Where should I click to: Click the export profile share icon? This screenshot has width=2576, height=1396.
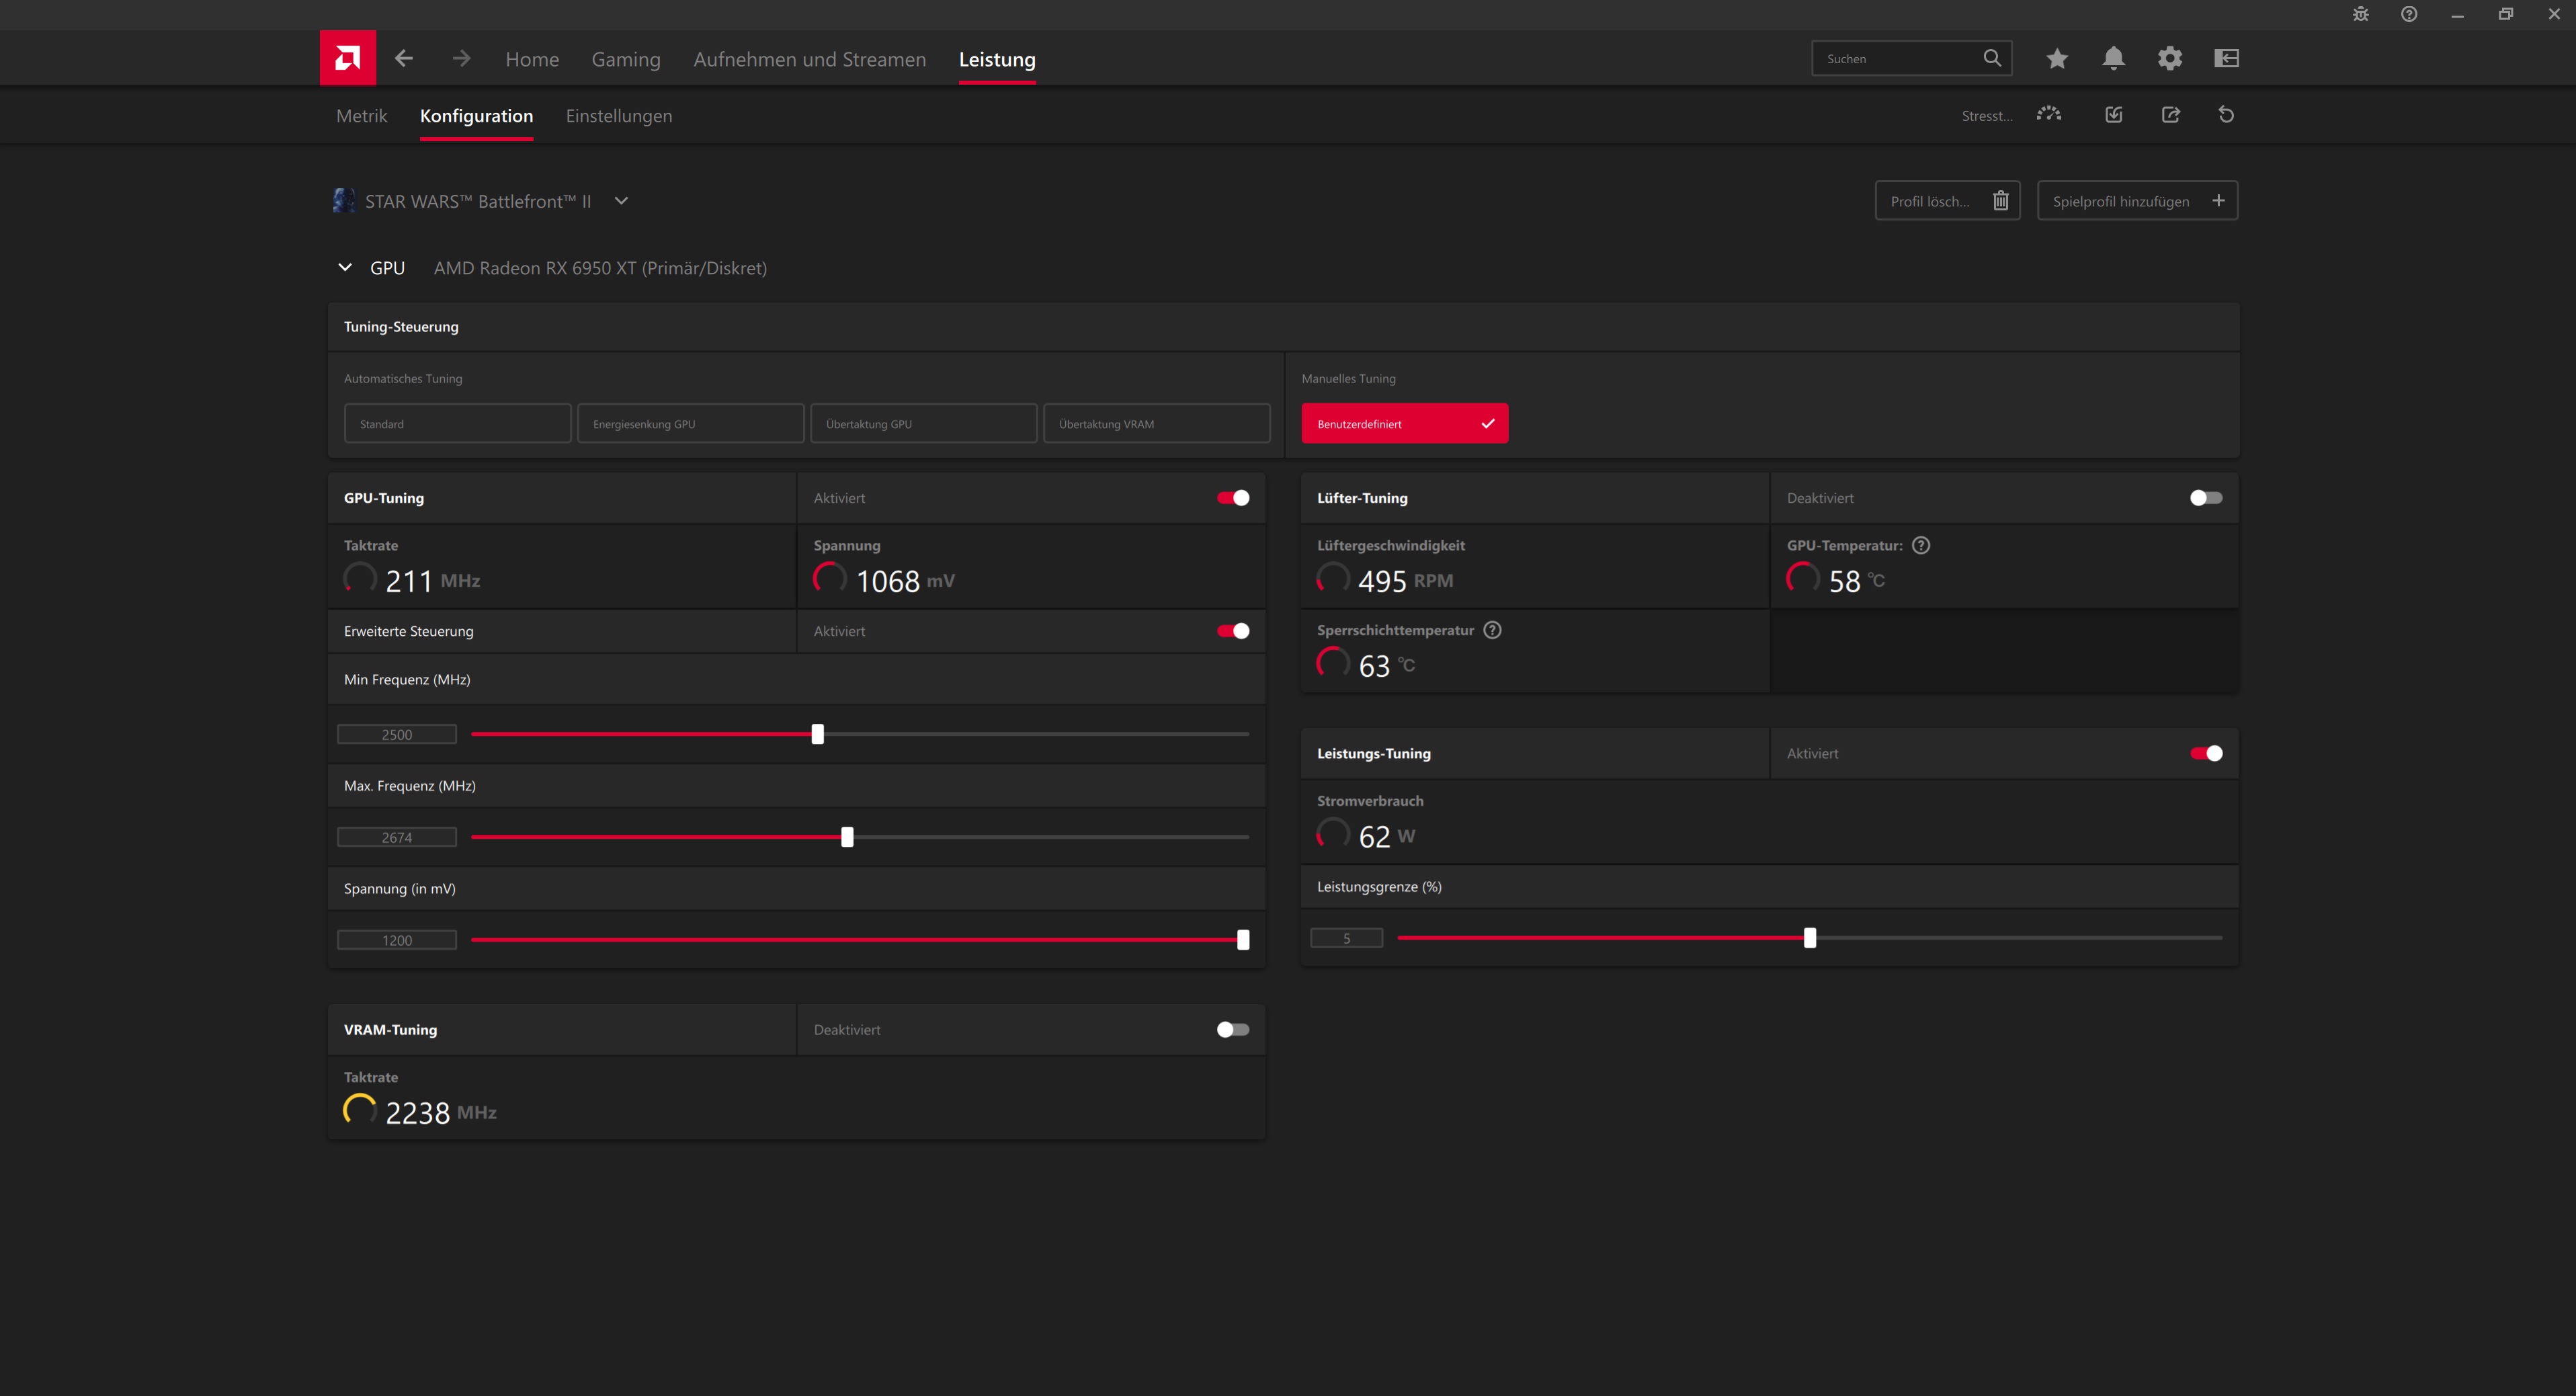(2170, 115)
